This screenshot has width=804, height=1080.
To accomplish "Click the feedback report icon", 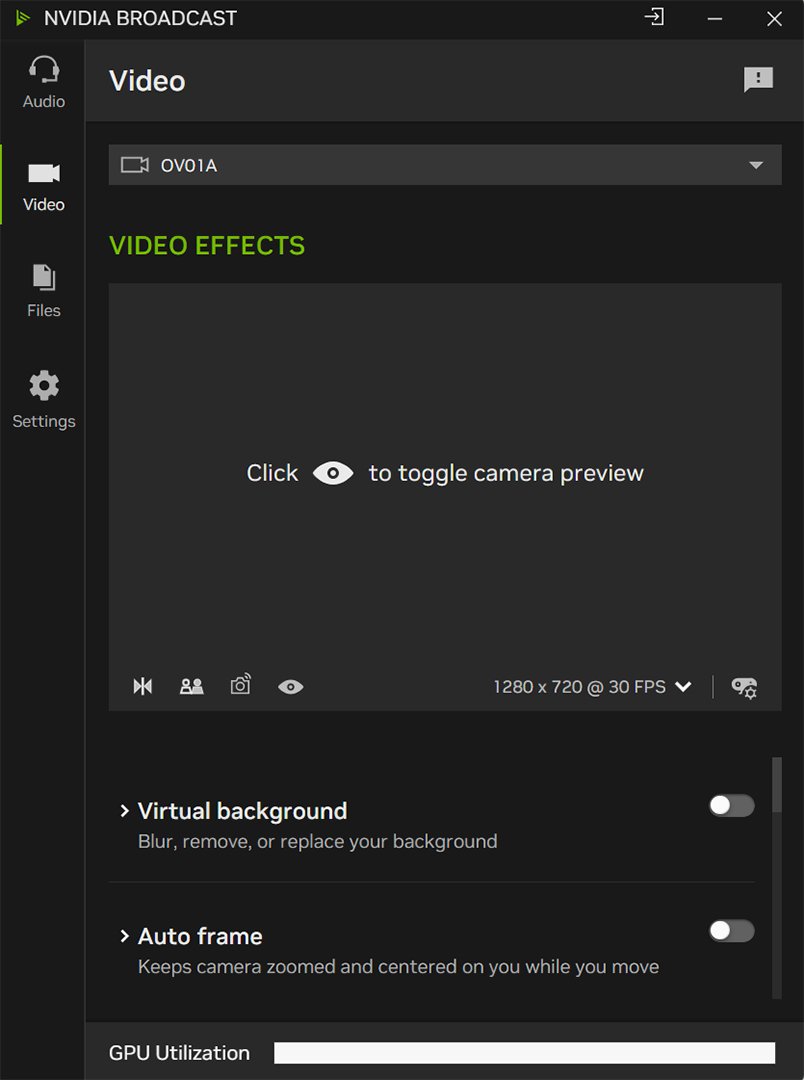I will coord(758,80).
